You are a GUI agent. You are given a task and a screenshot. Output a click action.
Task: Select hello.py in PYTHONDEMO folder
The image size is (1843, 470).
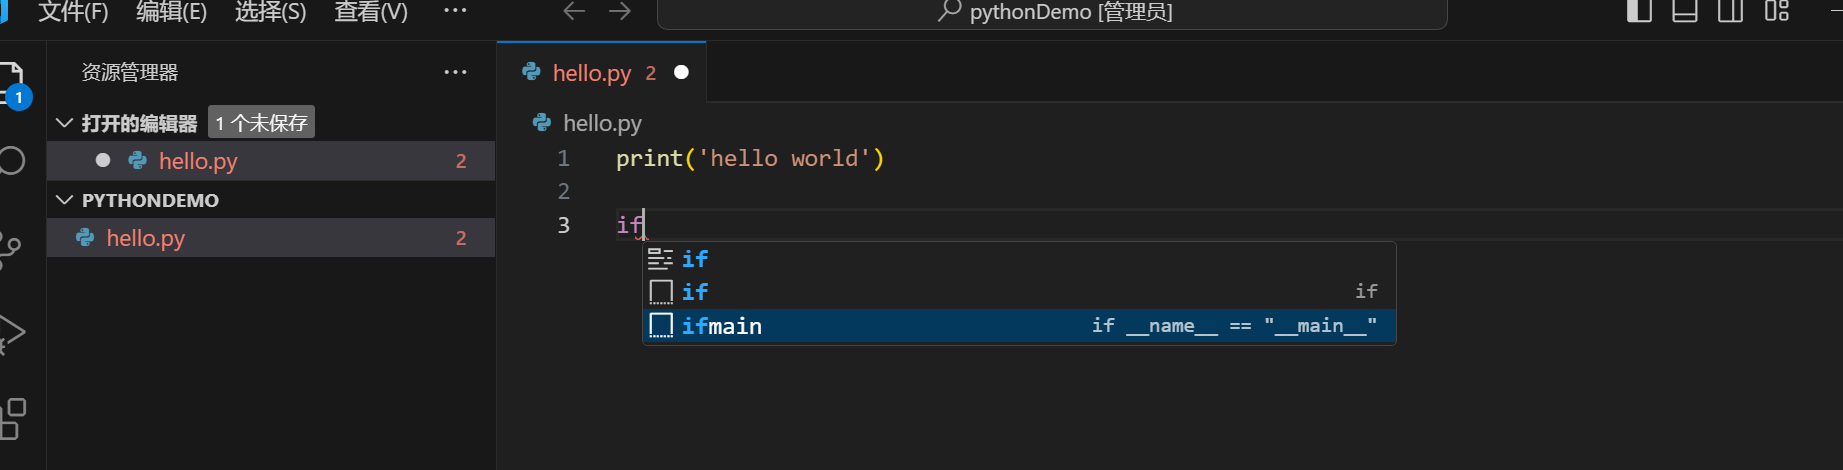[271, 238]
